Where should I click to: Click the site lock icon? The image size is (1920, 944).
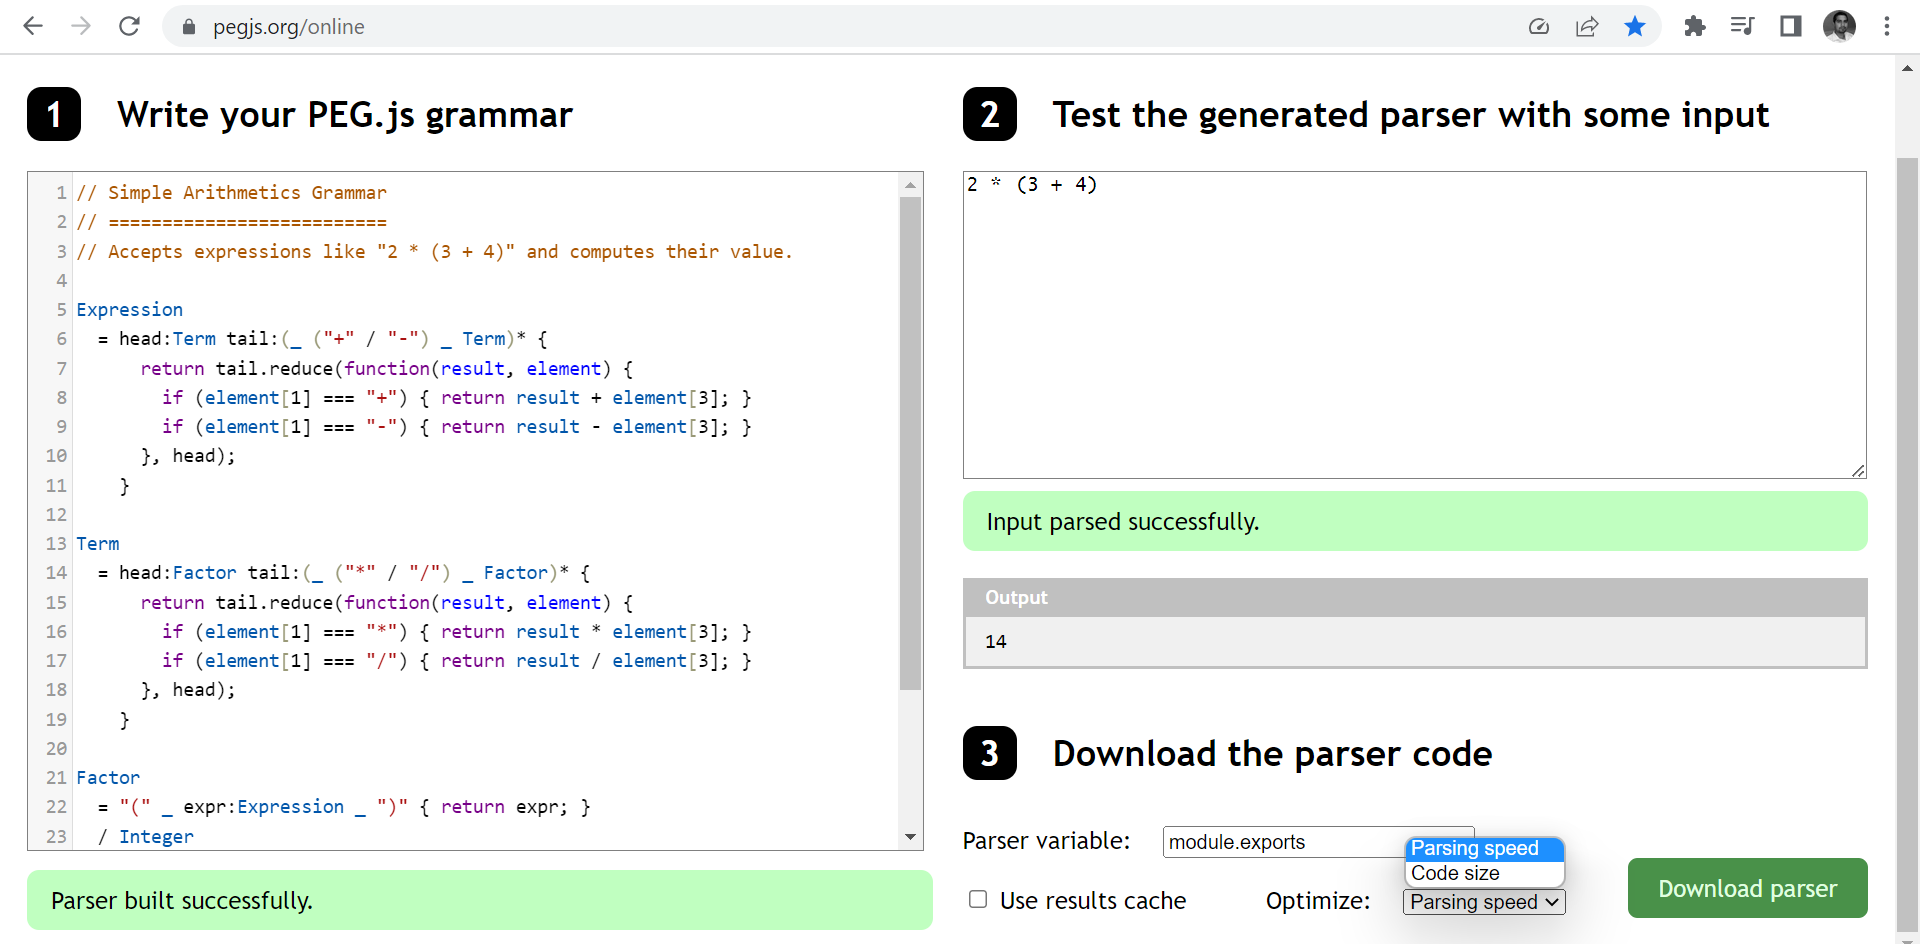(189, 27)
